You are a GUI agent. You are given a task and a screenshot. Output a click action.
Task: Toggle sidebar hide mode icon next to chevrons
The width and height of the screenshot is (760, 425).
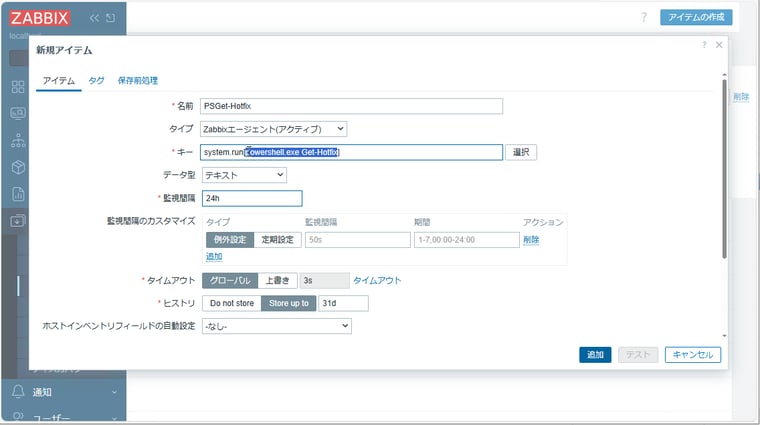coord(111,18)
